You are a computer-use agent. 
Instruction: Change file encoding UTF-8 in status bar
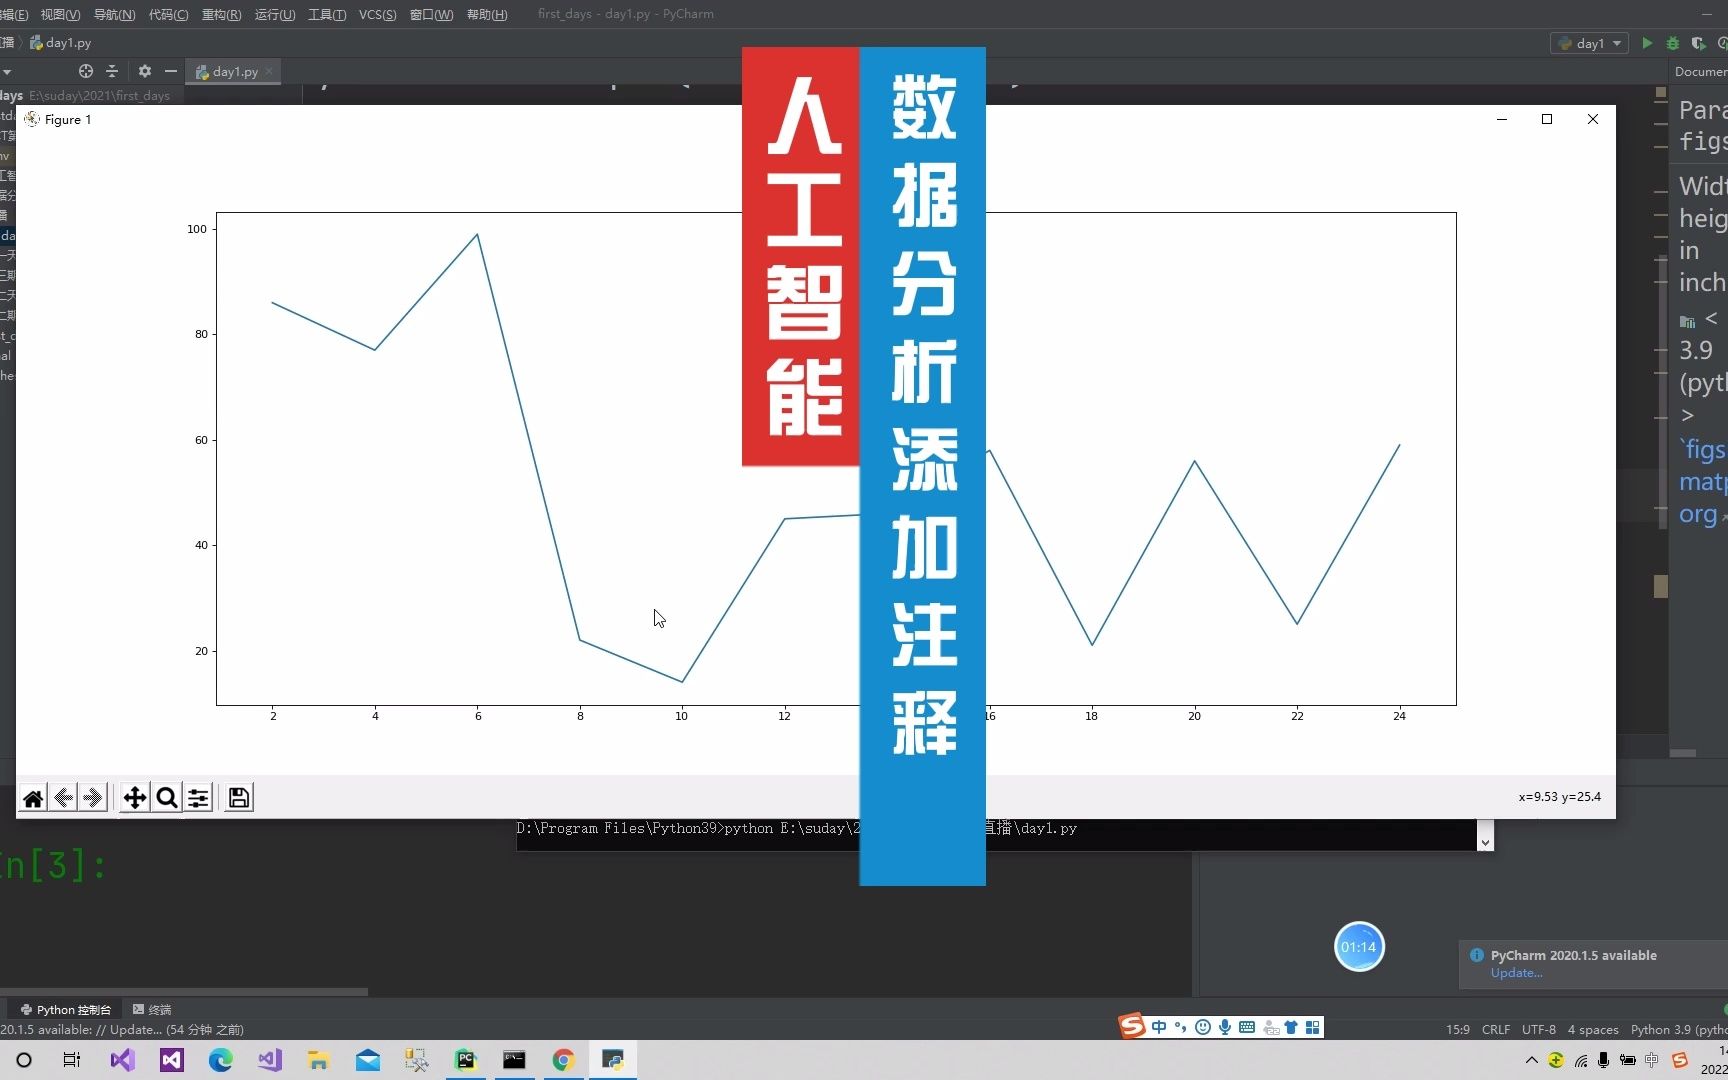(1539, 1029)
